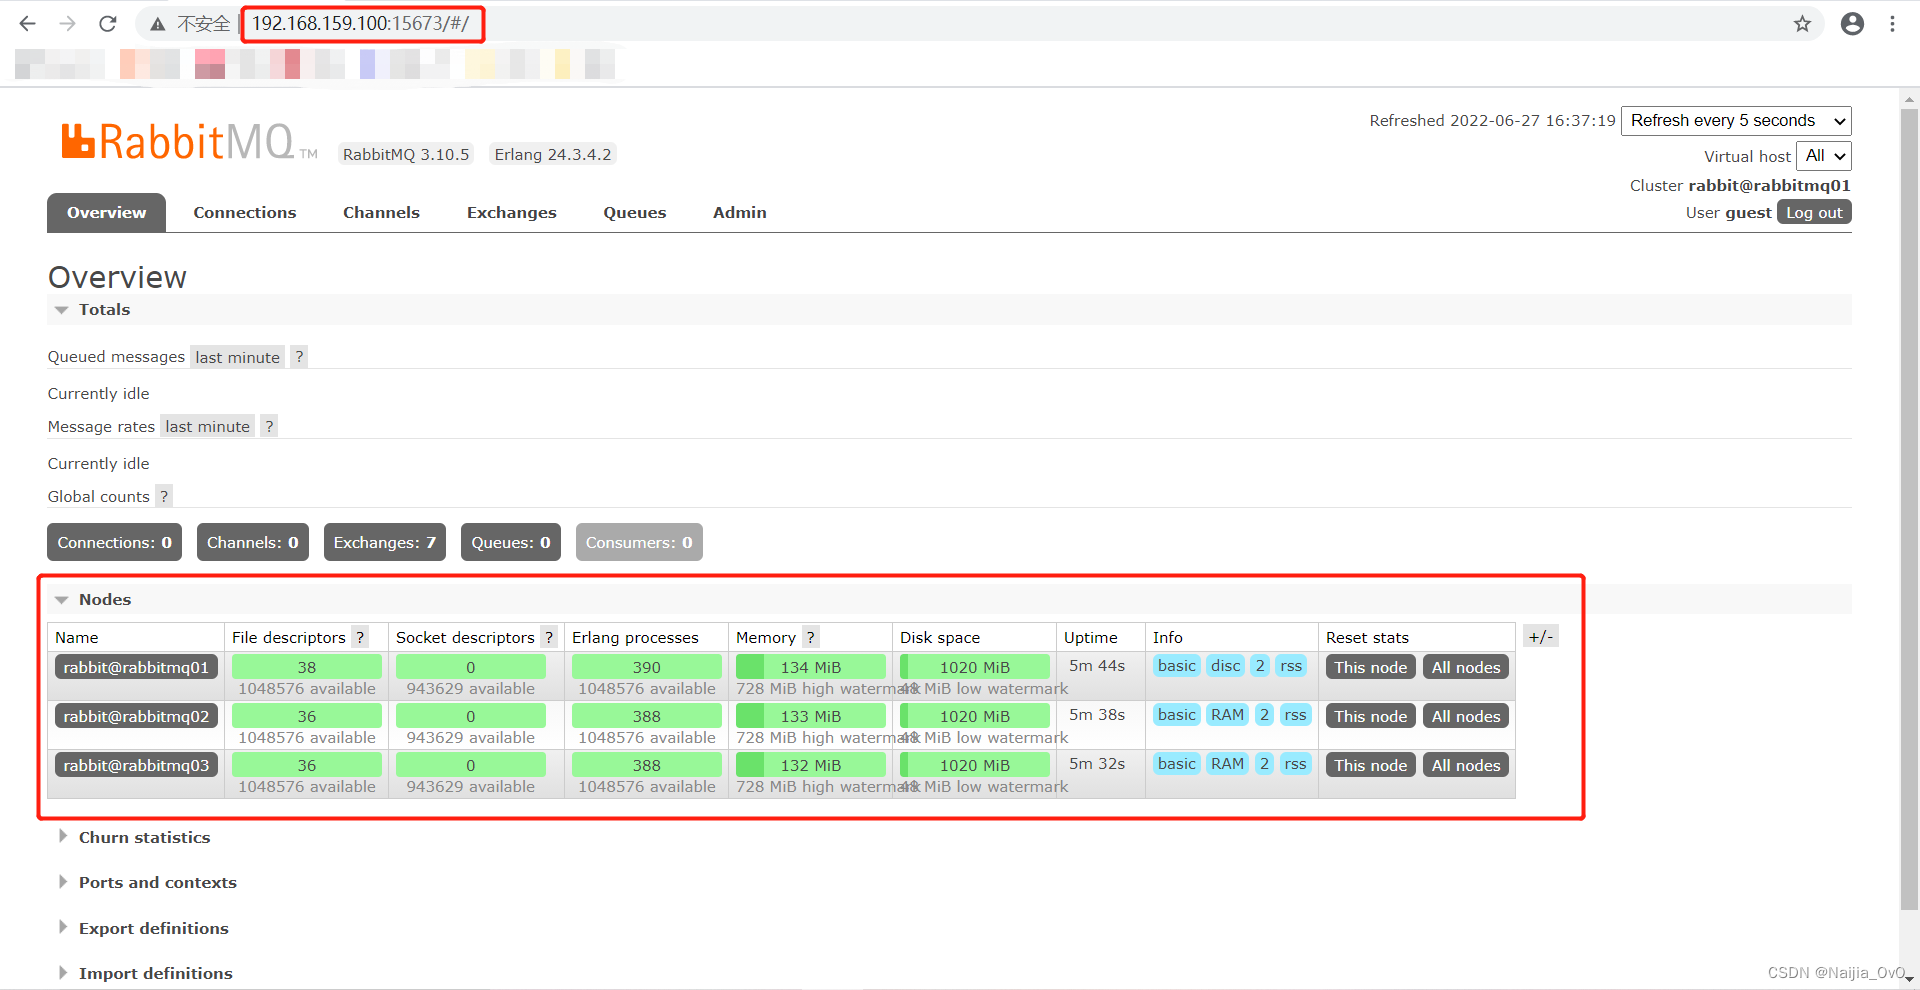Open the Refresh every 5 seconds dropdown
The width and height of the screenshot is (1920, 990).
click(1736, 121)
